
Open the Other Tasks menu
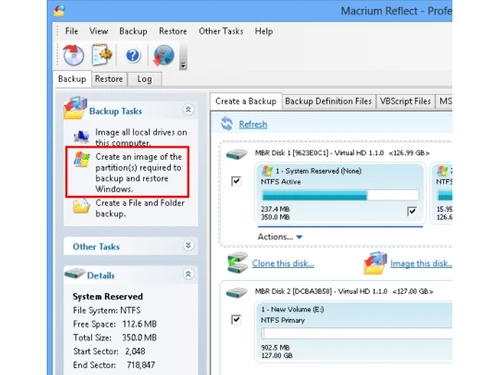[x=221, y=31]
